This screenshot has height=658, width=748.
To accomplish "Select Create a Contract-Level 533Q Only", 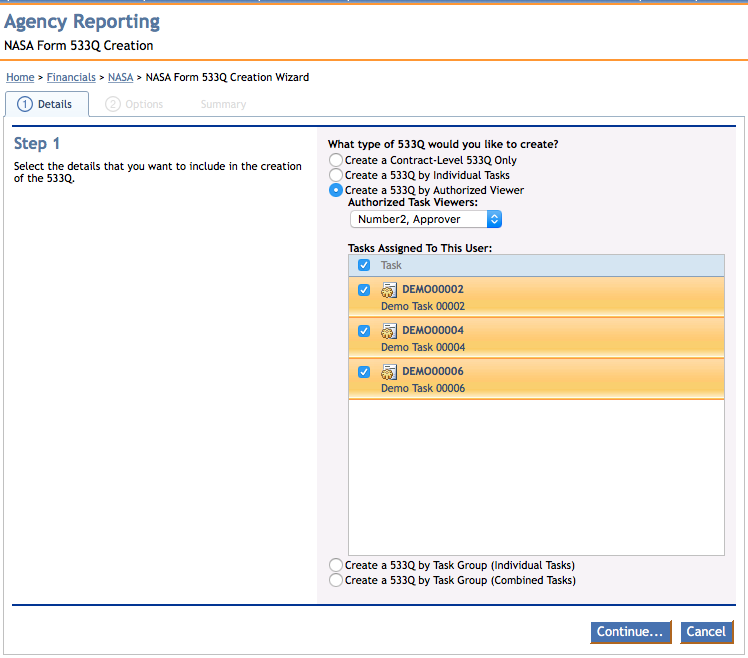I will point(336,160).
